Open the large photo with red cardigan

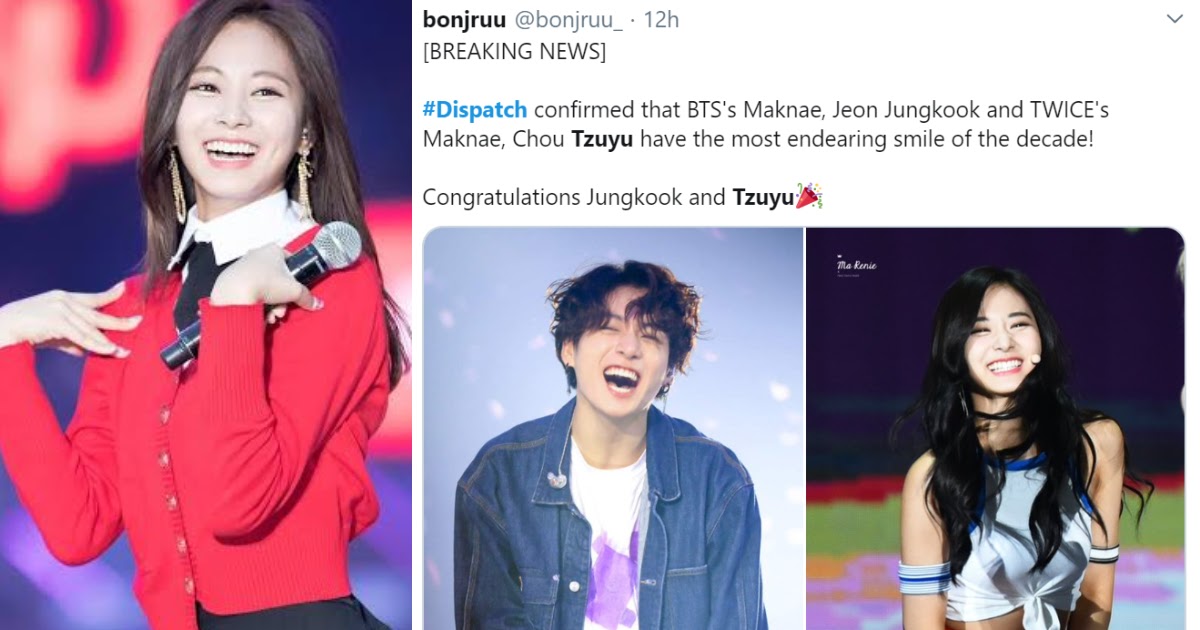[x=206, y=315]
